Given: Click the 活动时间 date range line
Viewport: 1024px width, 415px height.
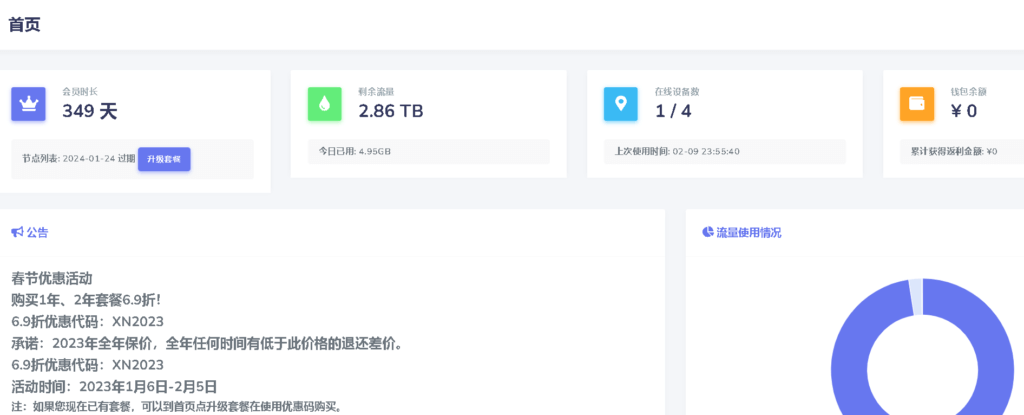Looking at the screenshot, I should pyautogui.click(x=114, y=386).
